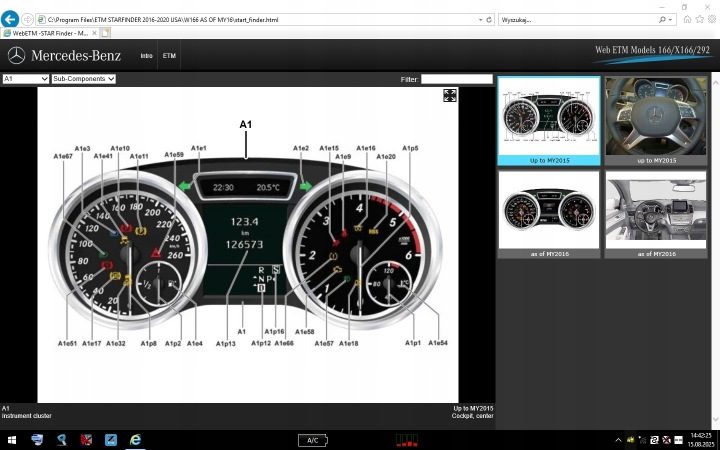720x450 pixels.
Task: Click the A1e3 component label
Action: point(82,148)
